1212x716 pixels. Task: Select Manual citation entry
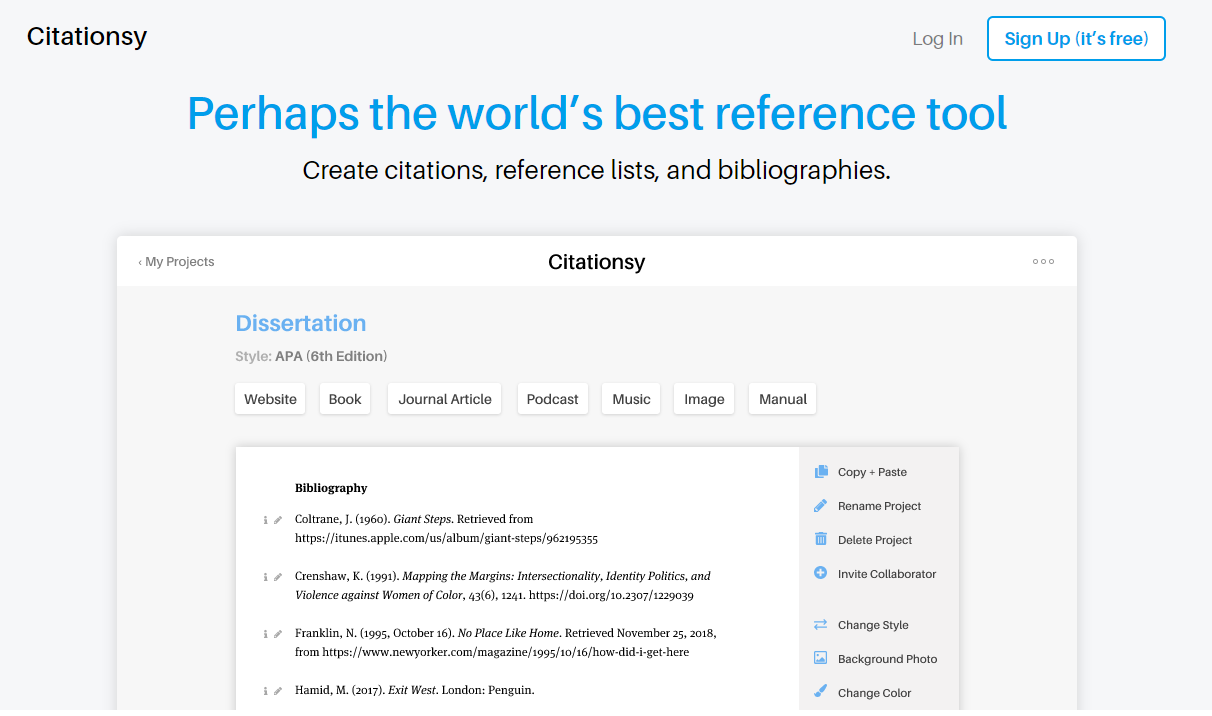tap(782, 399)
